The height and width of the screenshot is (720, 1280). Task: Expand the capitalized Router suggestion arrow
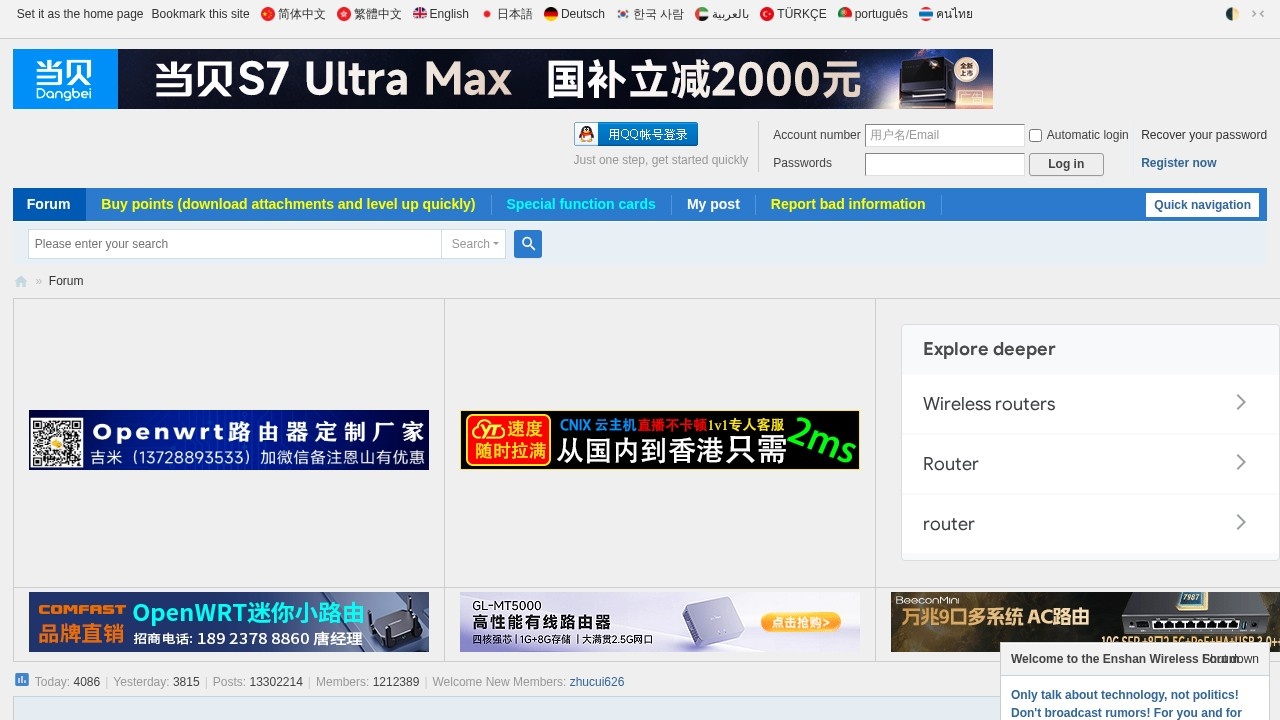tap(1240, 463)
